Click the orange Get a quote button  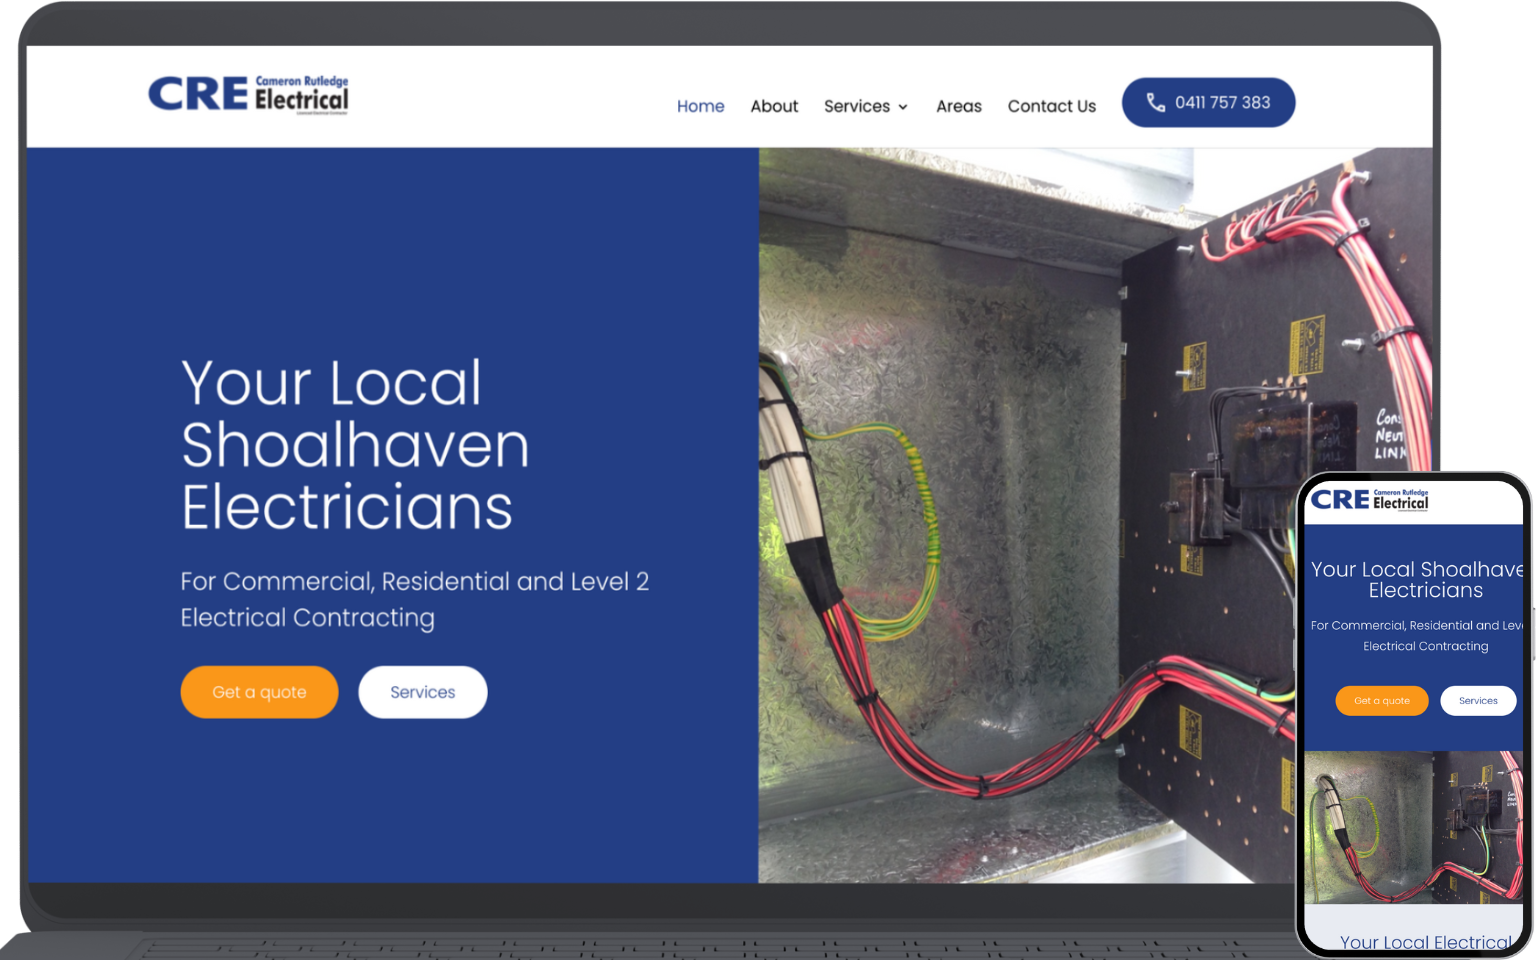tap(259, 692)
